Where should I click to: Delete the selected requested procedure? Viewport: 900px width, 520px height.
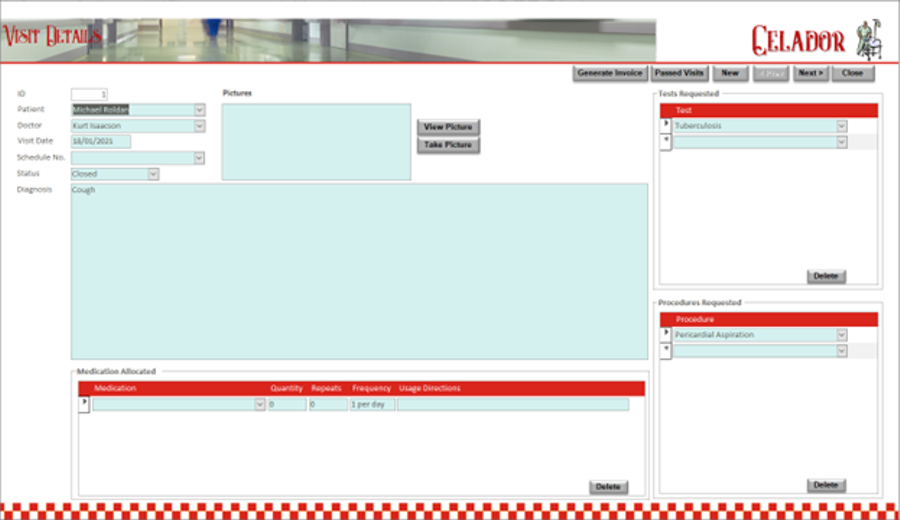[x=826, y=485]
